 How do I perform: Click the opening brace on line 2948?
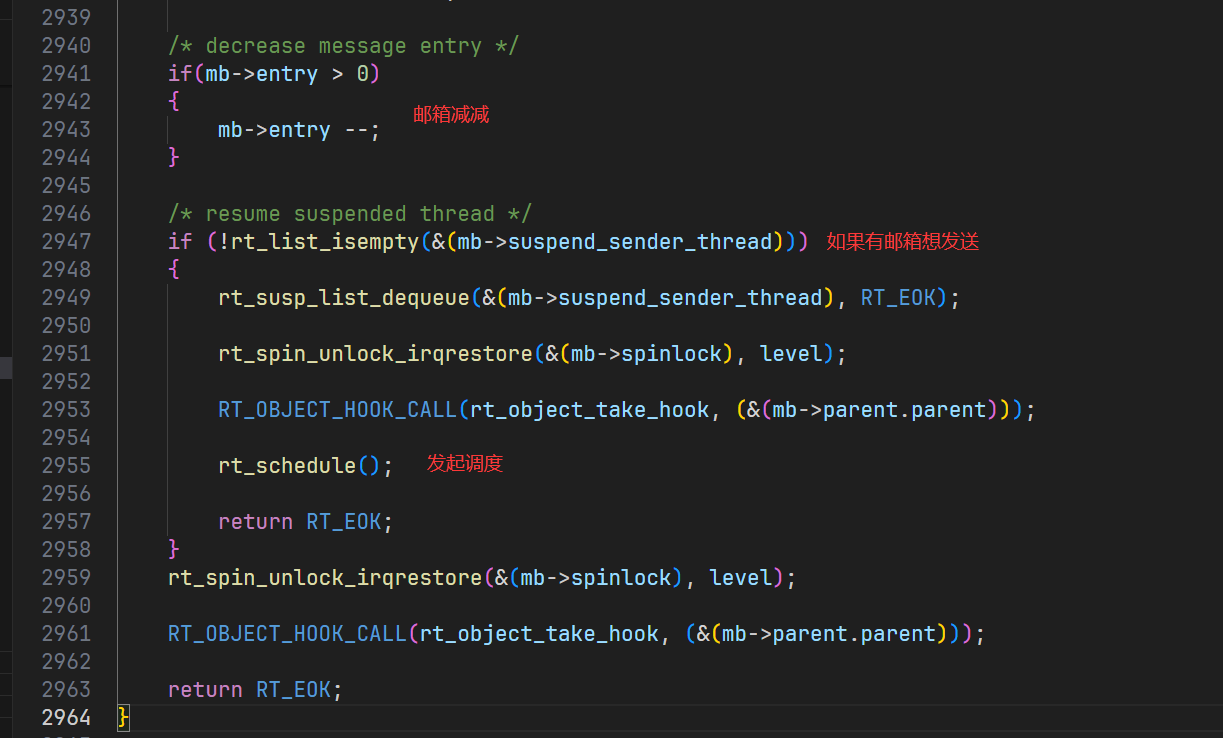174,270
